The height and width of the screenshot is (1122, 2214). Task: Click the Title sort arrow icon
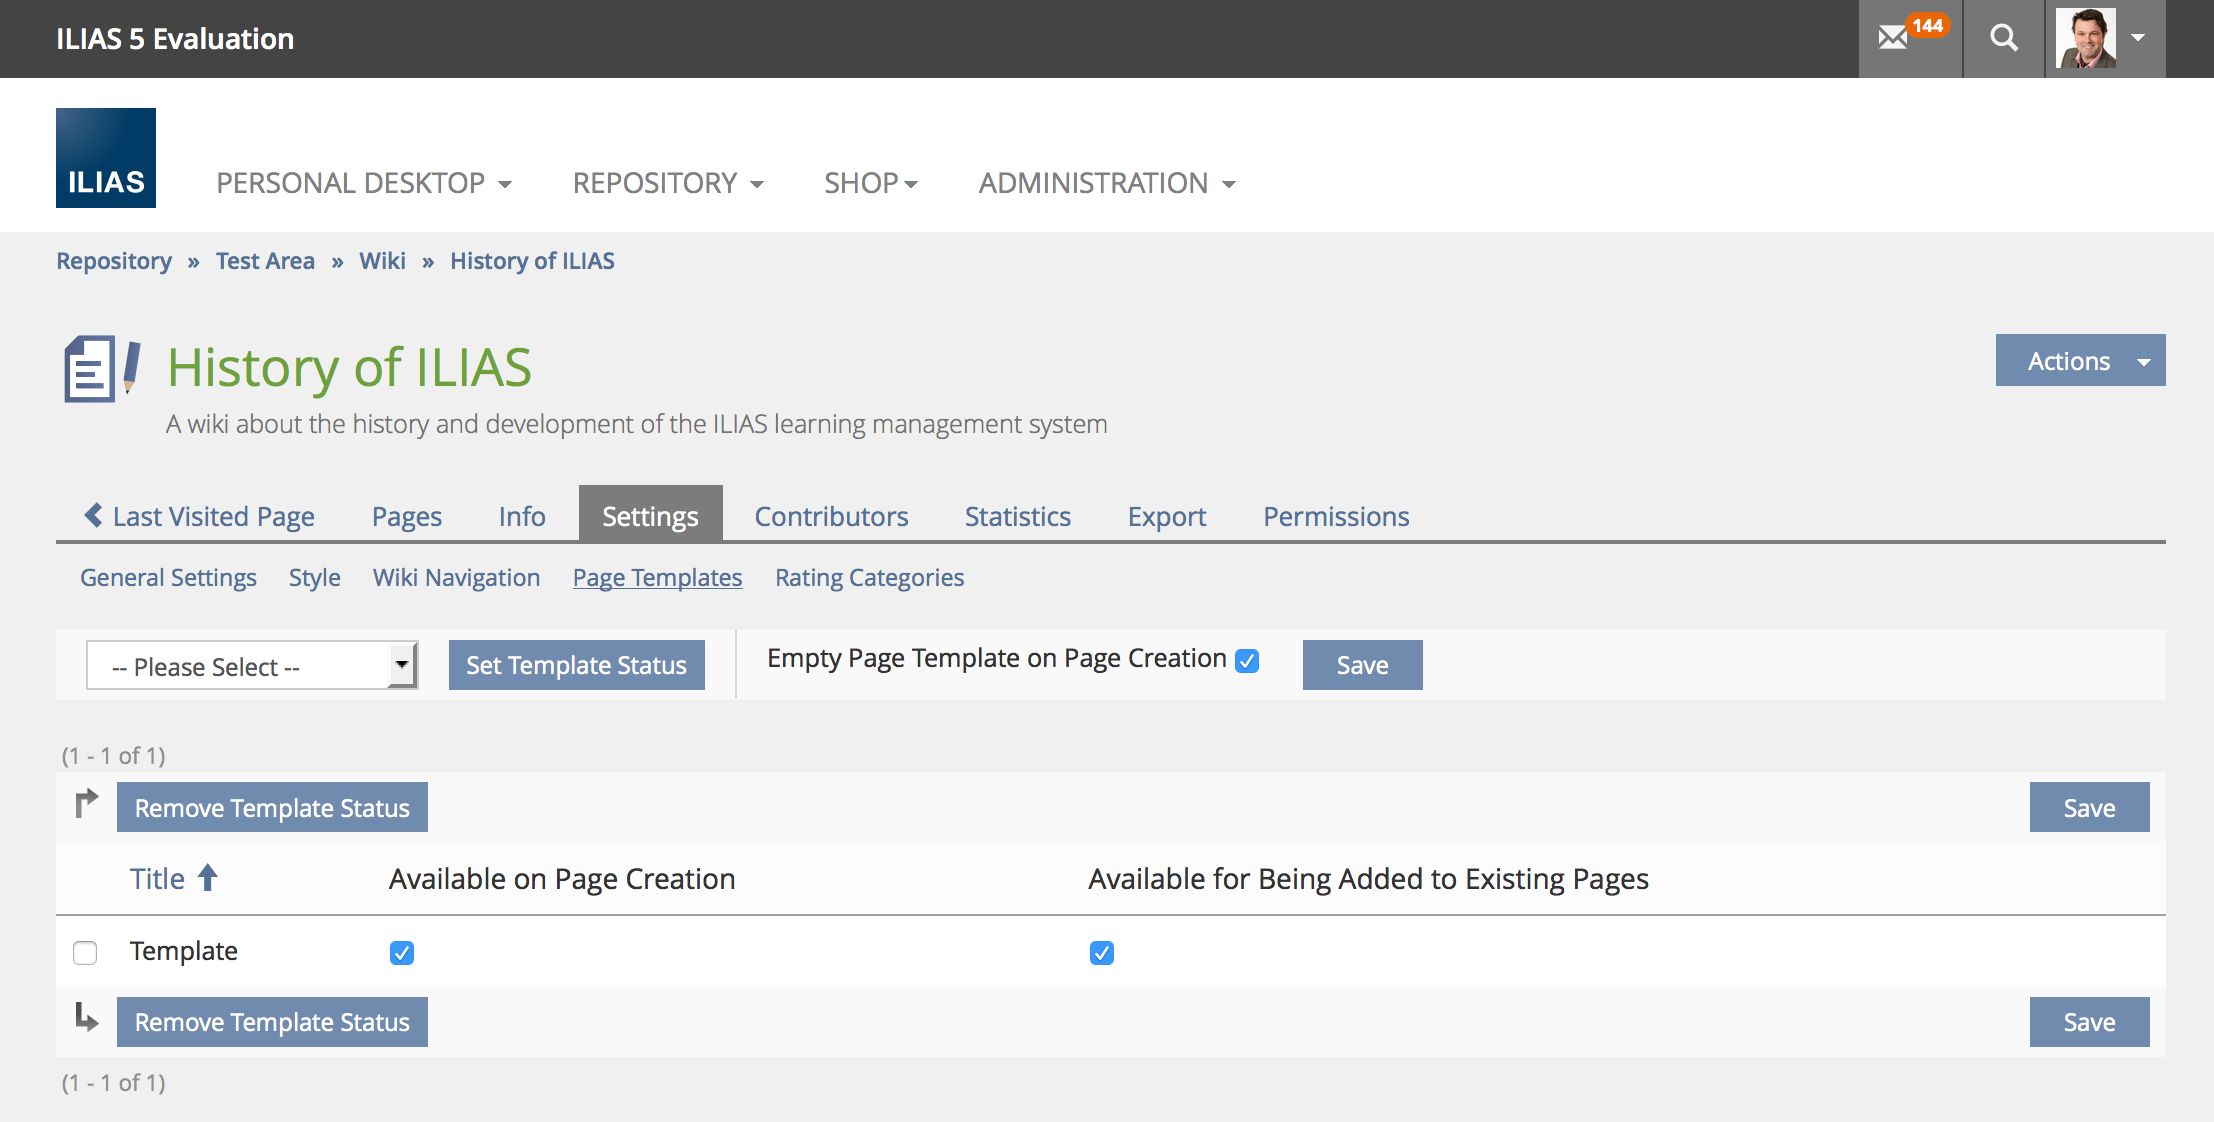click(x=208, y=878)
